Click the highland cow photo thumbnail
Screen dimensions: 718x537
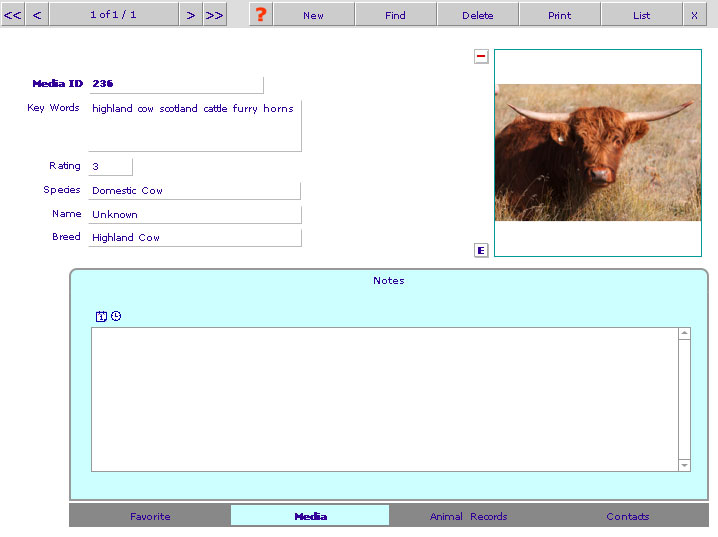(x=598, y=152)
